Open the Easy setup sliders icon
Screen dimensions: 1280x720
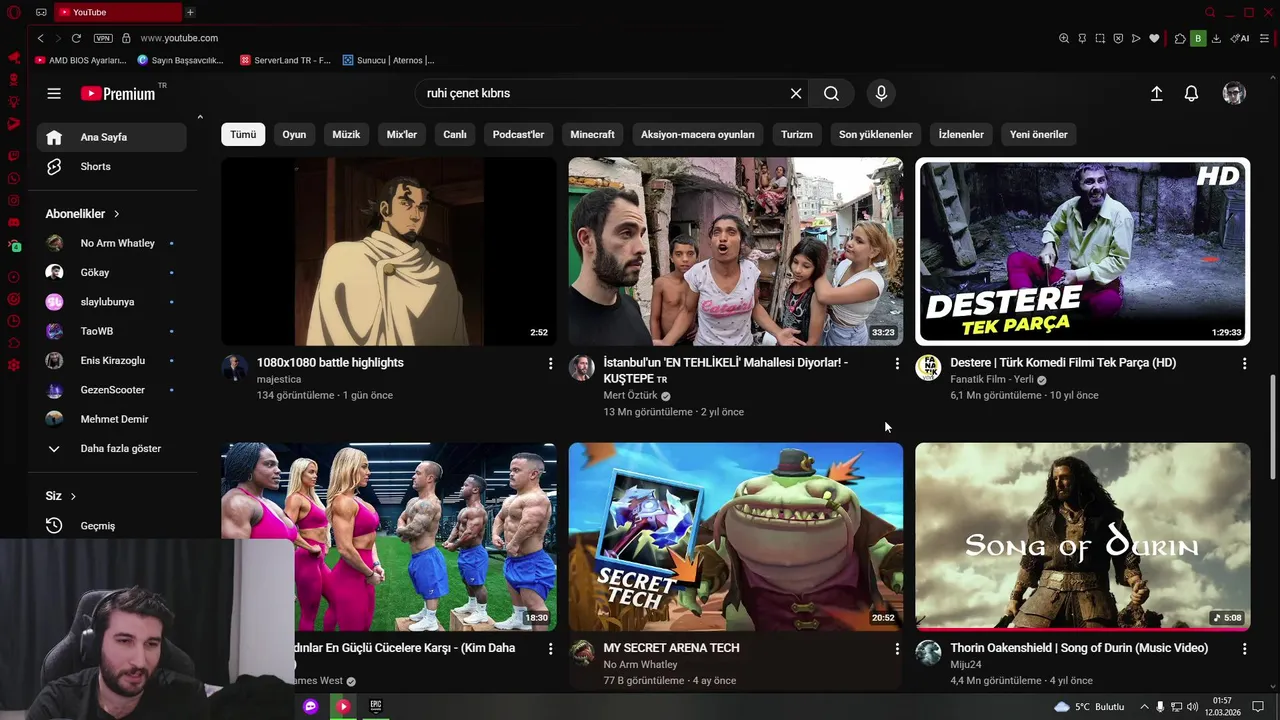(1265, 38)
